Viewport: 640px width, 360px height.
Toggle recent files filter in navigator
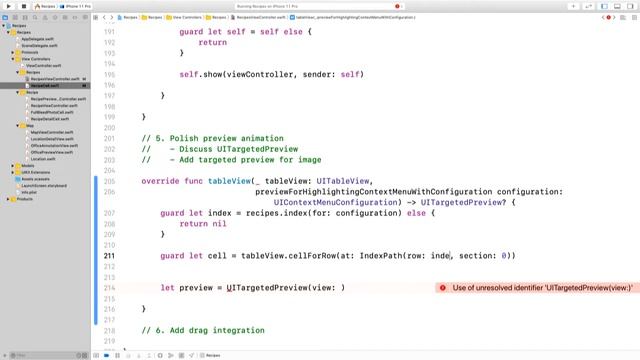click(x=79, y=356)
